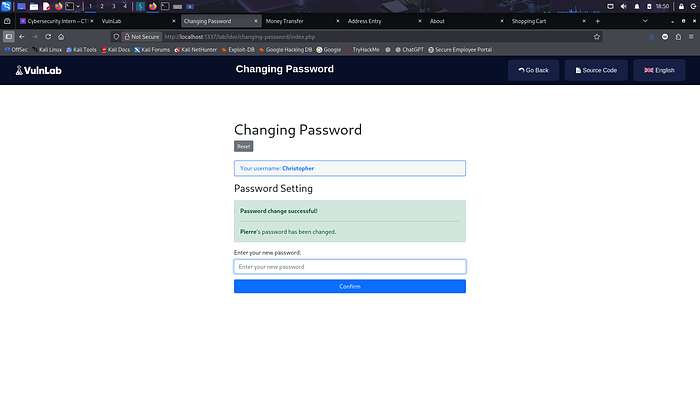
Task: Go back one page in browser
Action: pyautogui.click(x=22, y=37)
